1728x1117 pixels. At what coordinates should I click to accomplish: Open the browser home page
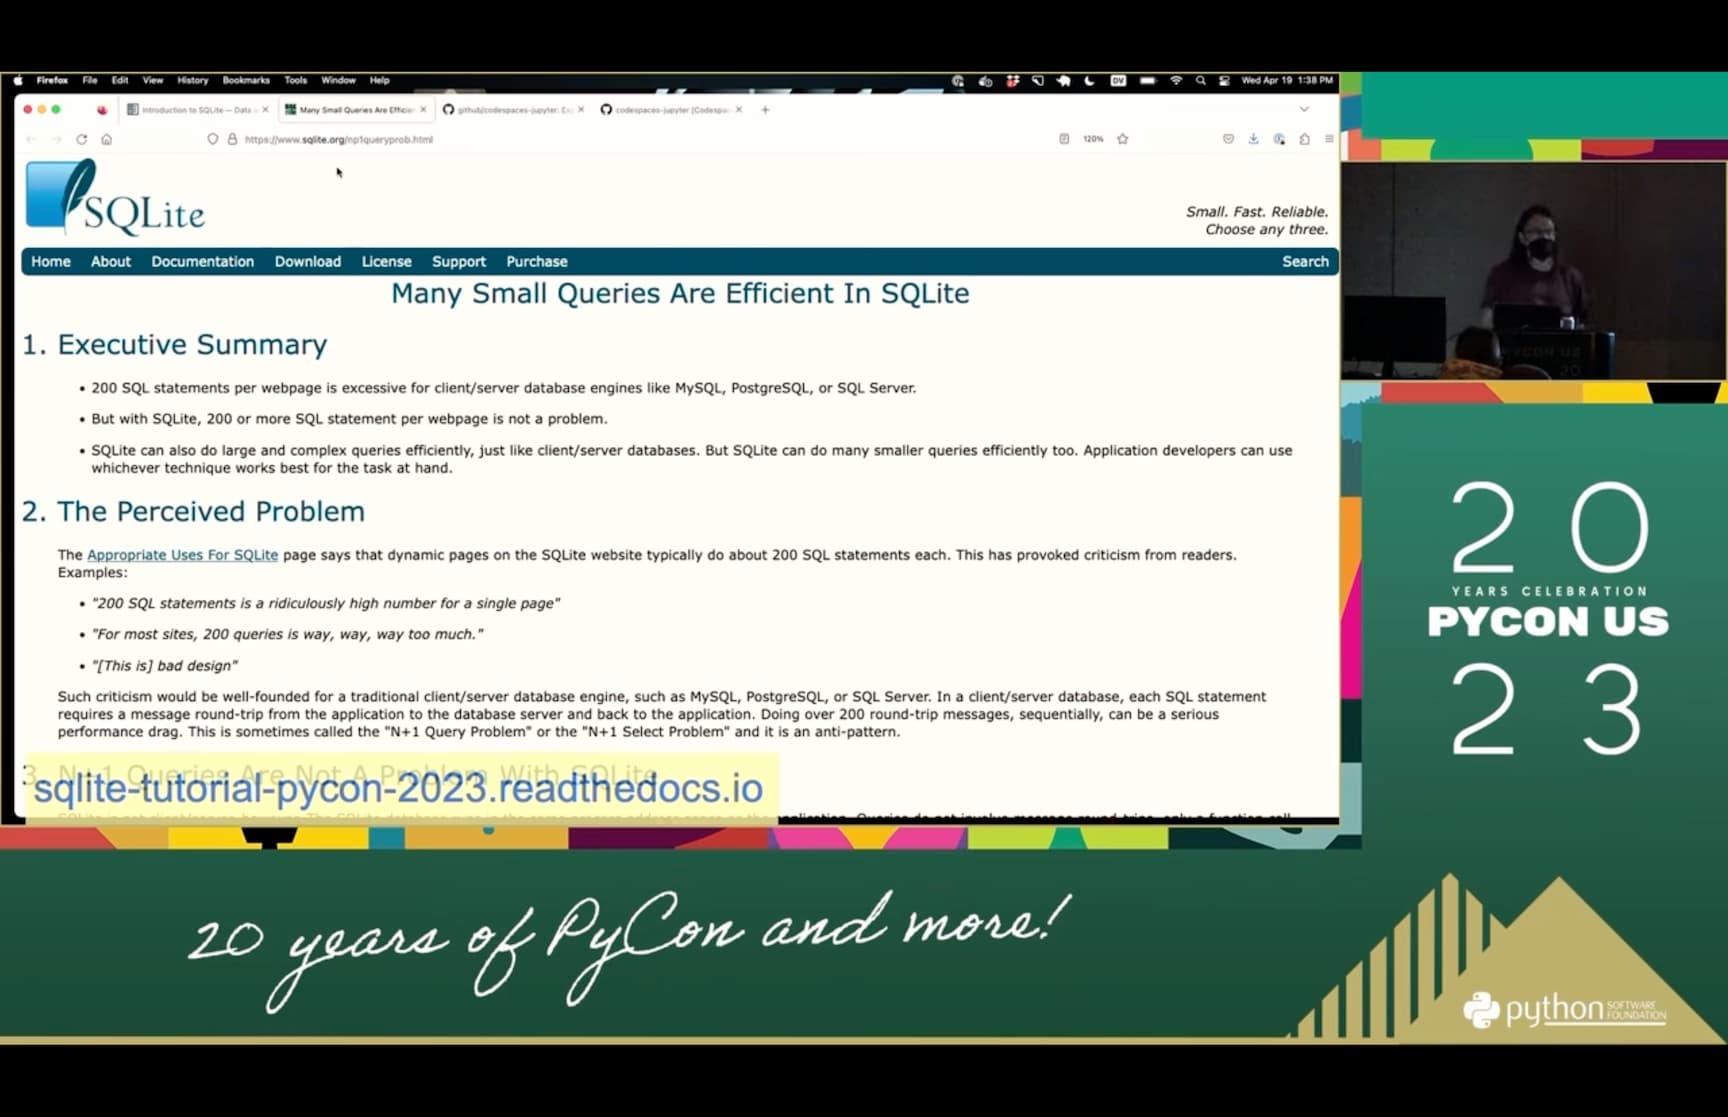pyautogui.click(x=107, y=139)
